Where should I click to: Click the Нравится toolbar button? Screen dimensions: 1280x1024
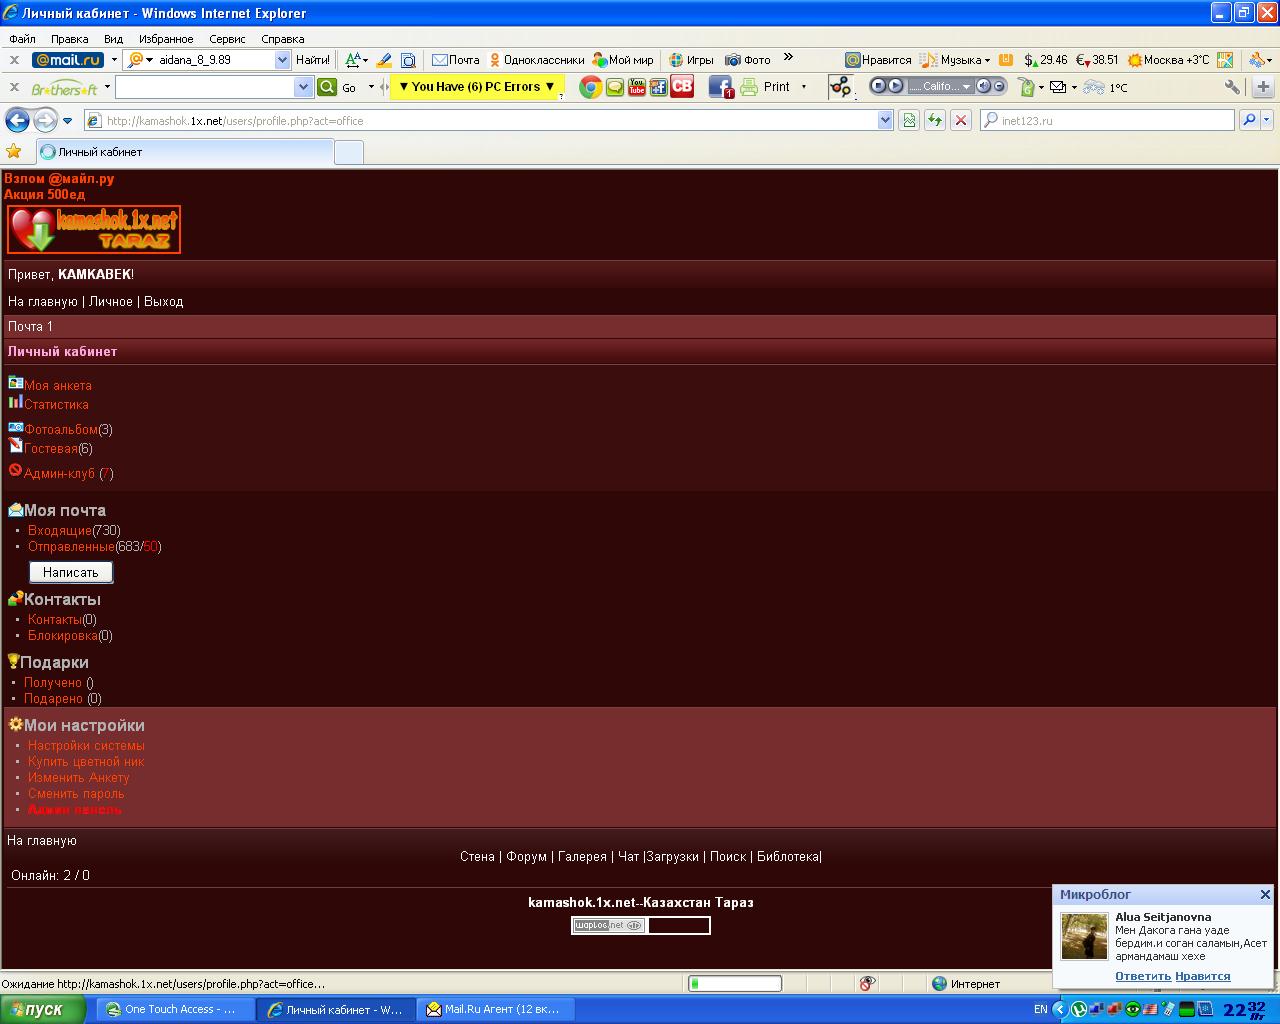pos(878,60)
